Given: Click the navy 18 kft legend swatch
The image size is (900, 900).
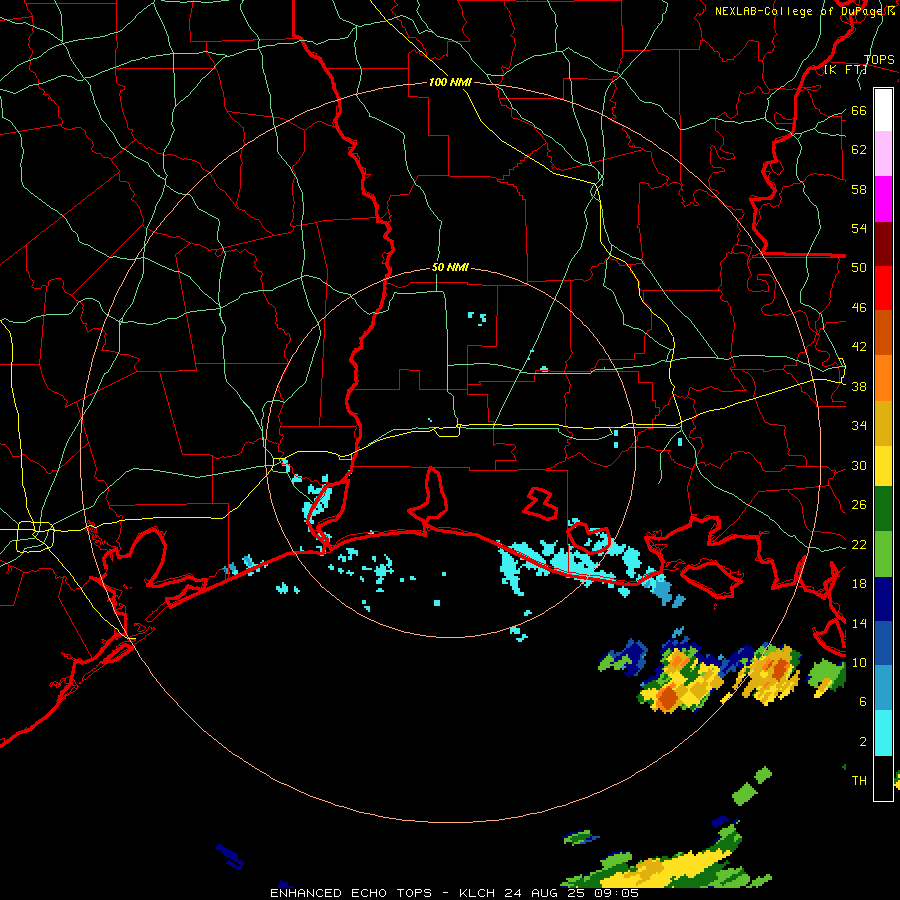Looking at the screenshot, I should point(883,599).
